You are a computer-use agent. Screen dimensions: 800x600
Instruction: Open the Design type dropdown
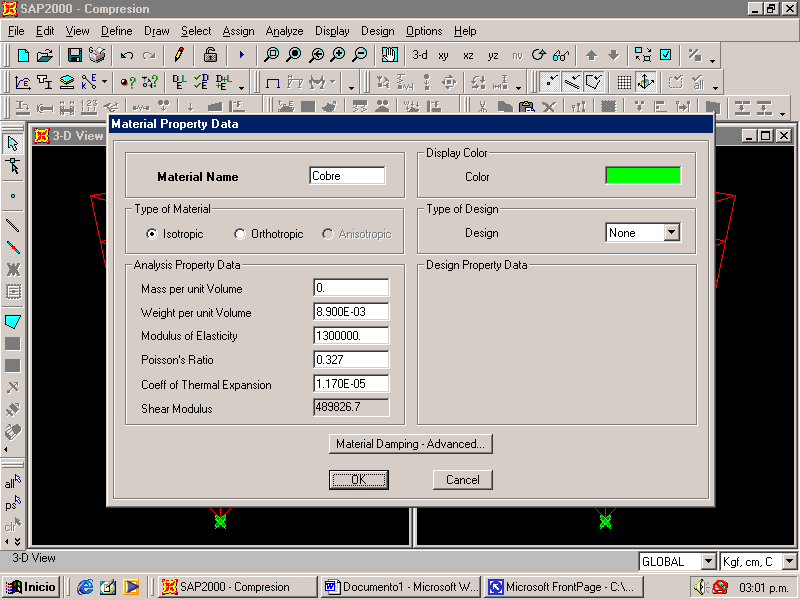pos(672,233)
